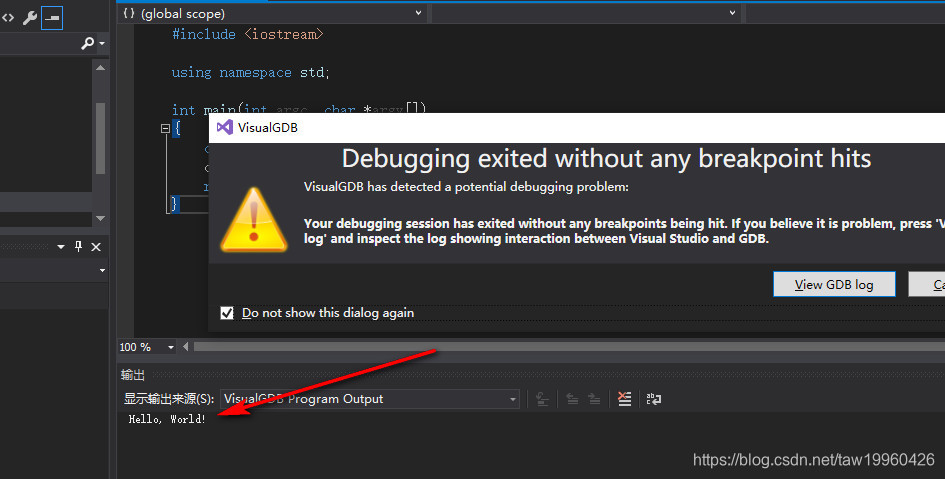Open the search options dropdown arrow
The width and height of the screenshot is (945, 479).
[x=102, y=43]
